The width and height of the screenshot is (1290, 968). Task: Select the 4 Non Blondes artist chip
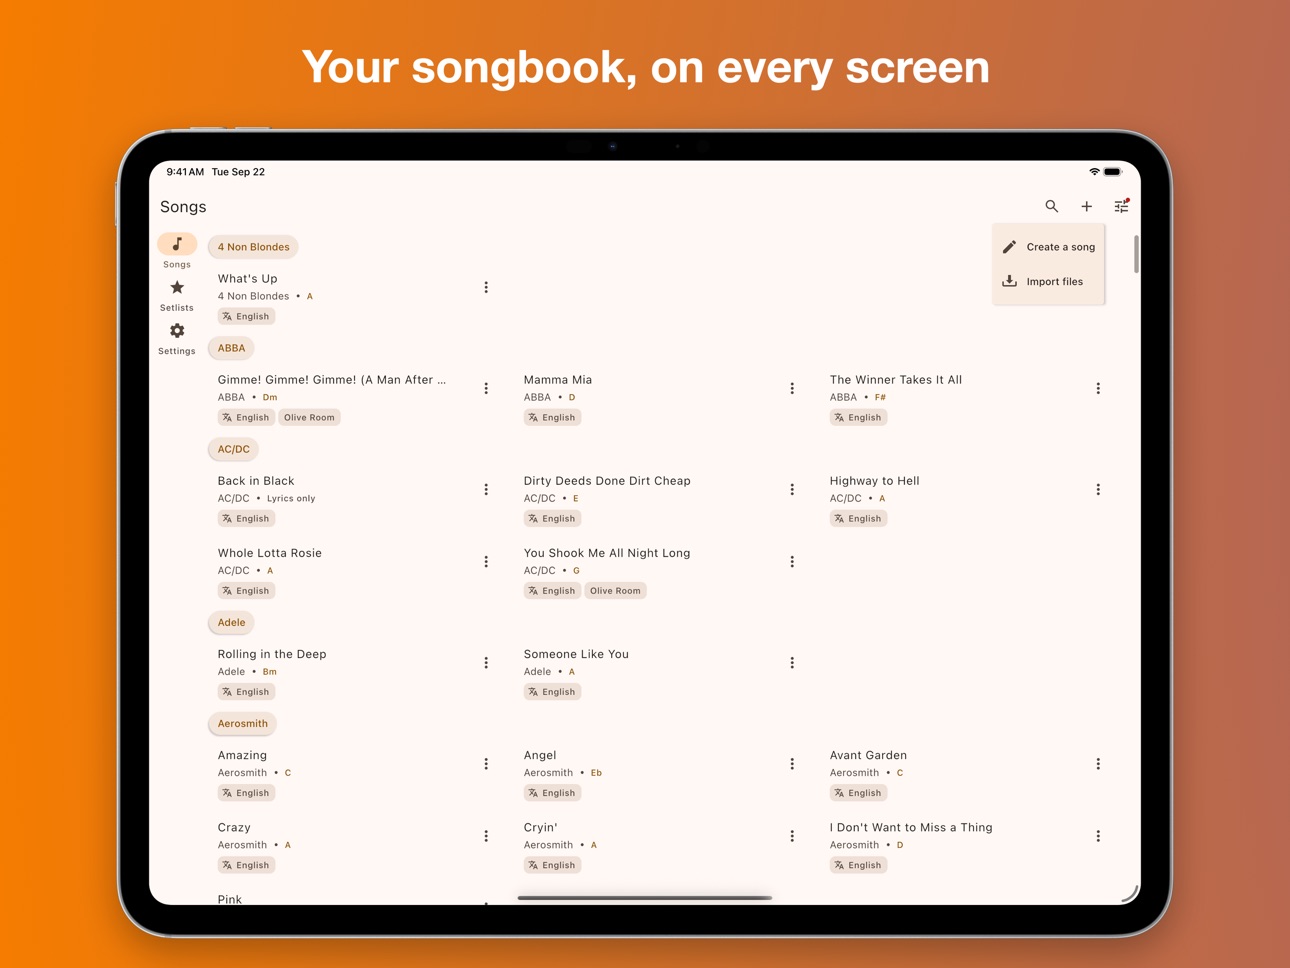[x=254, y=247]
